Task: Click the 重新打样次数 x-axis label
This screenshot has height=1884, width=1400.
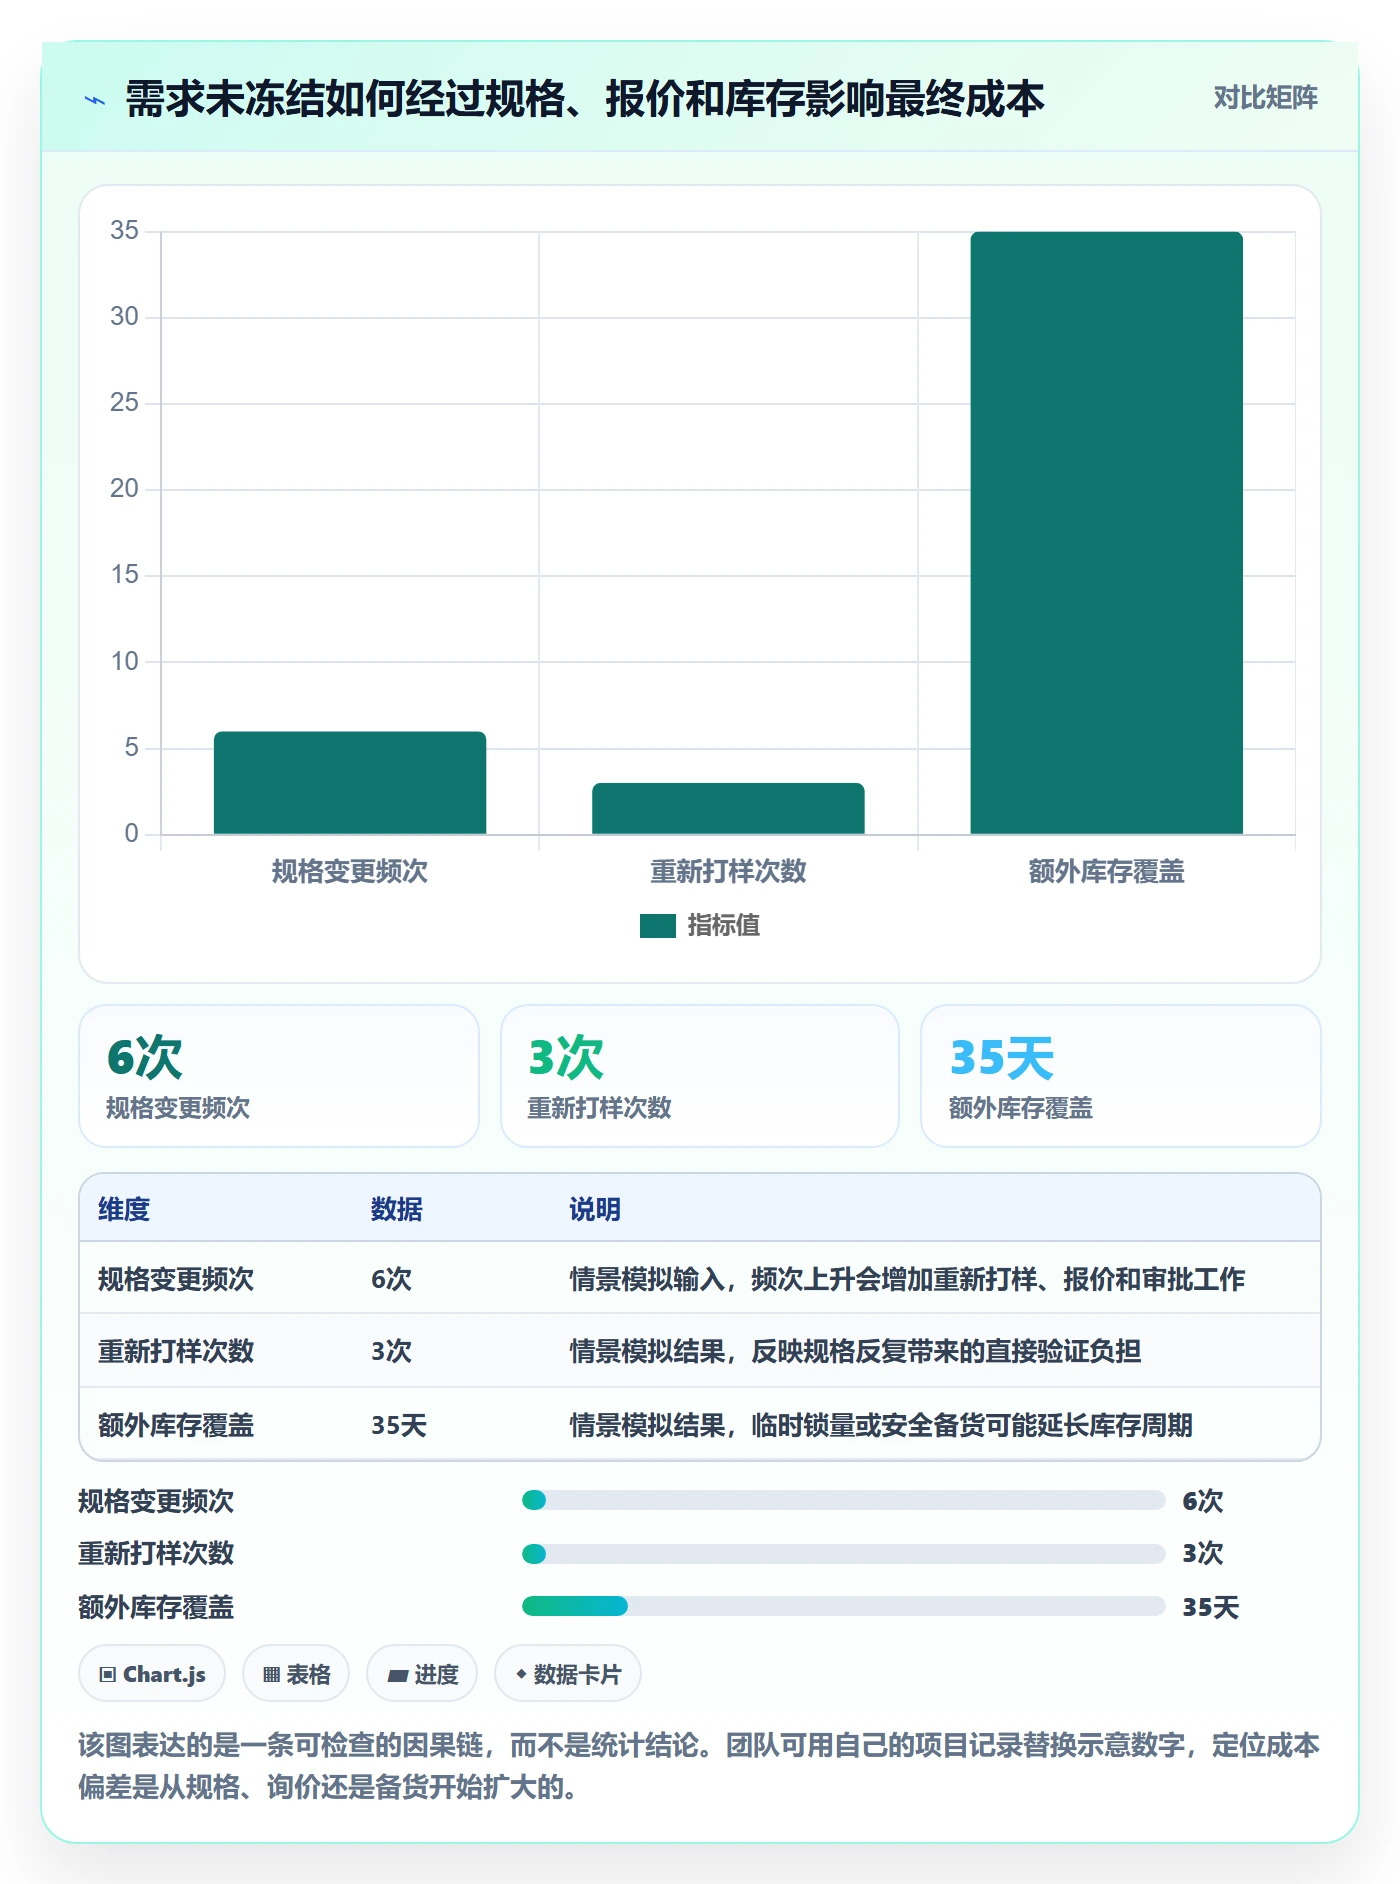Action: pyautogui.click(x=728, y=872)
